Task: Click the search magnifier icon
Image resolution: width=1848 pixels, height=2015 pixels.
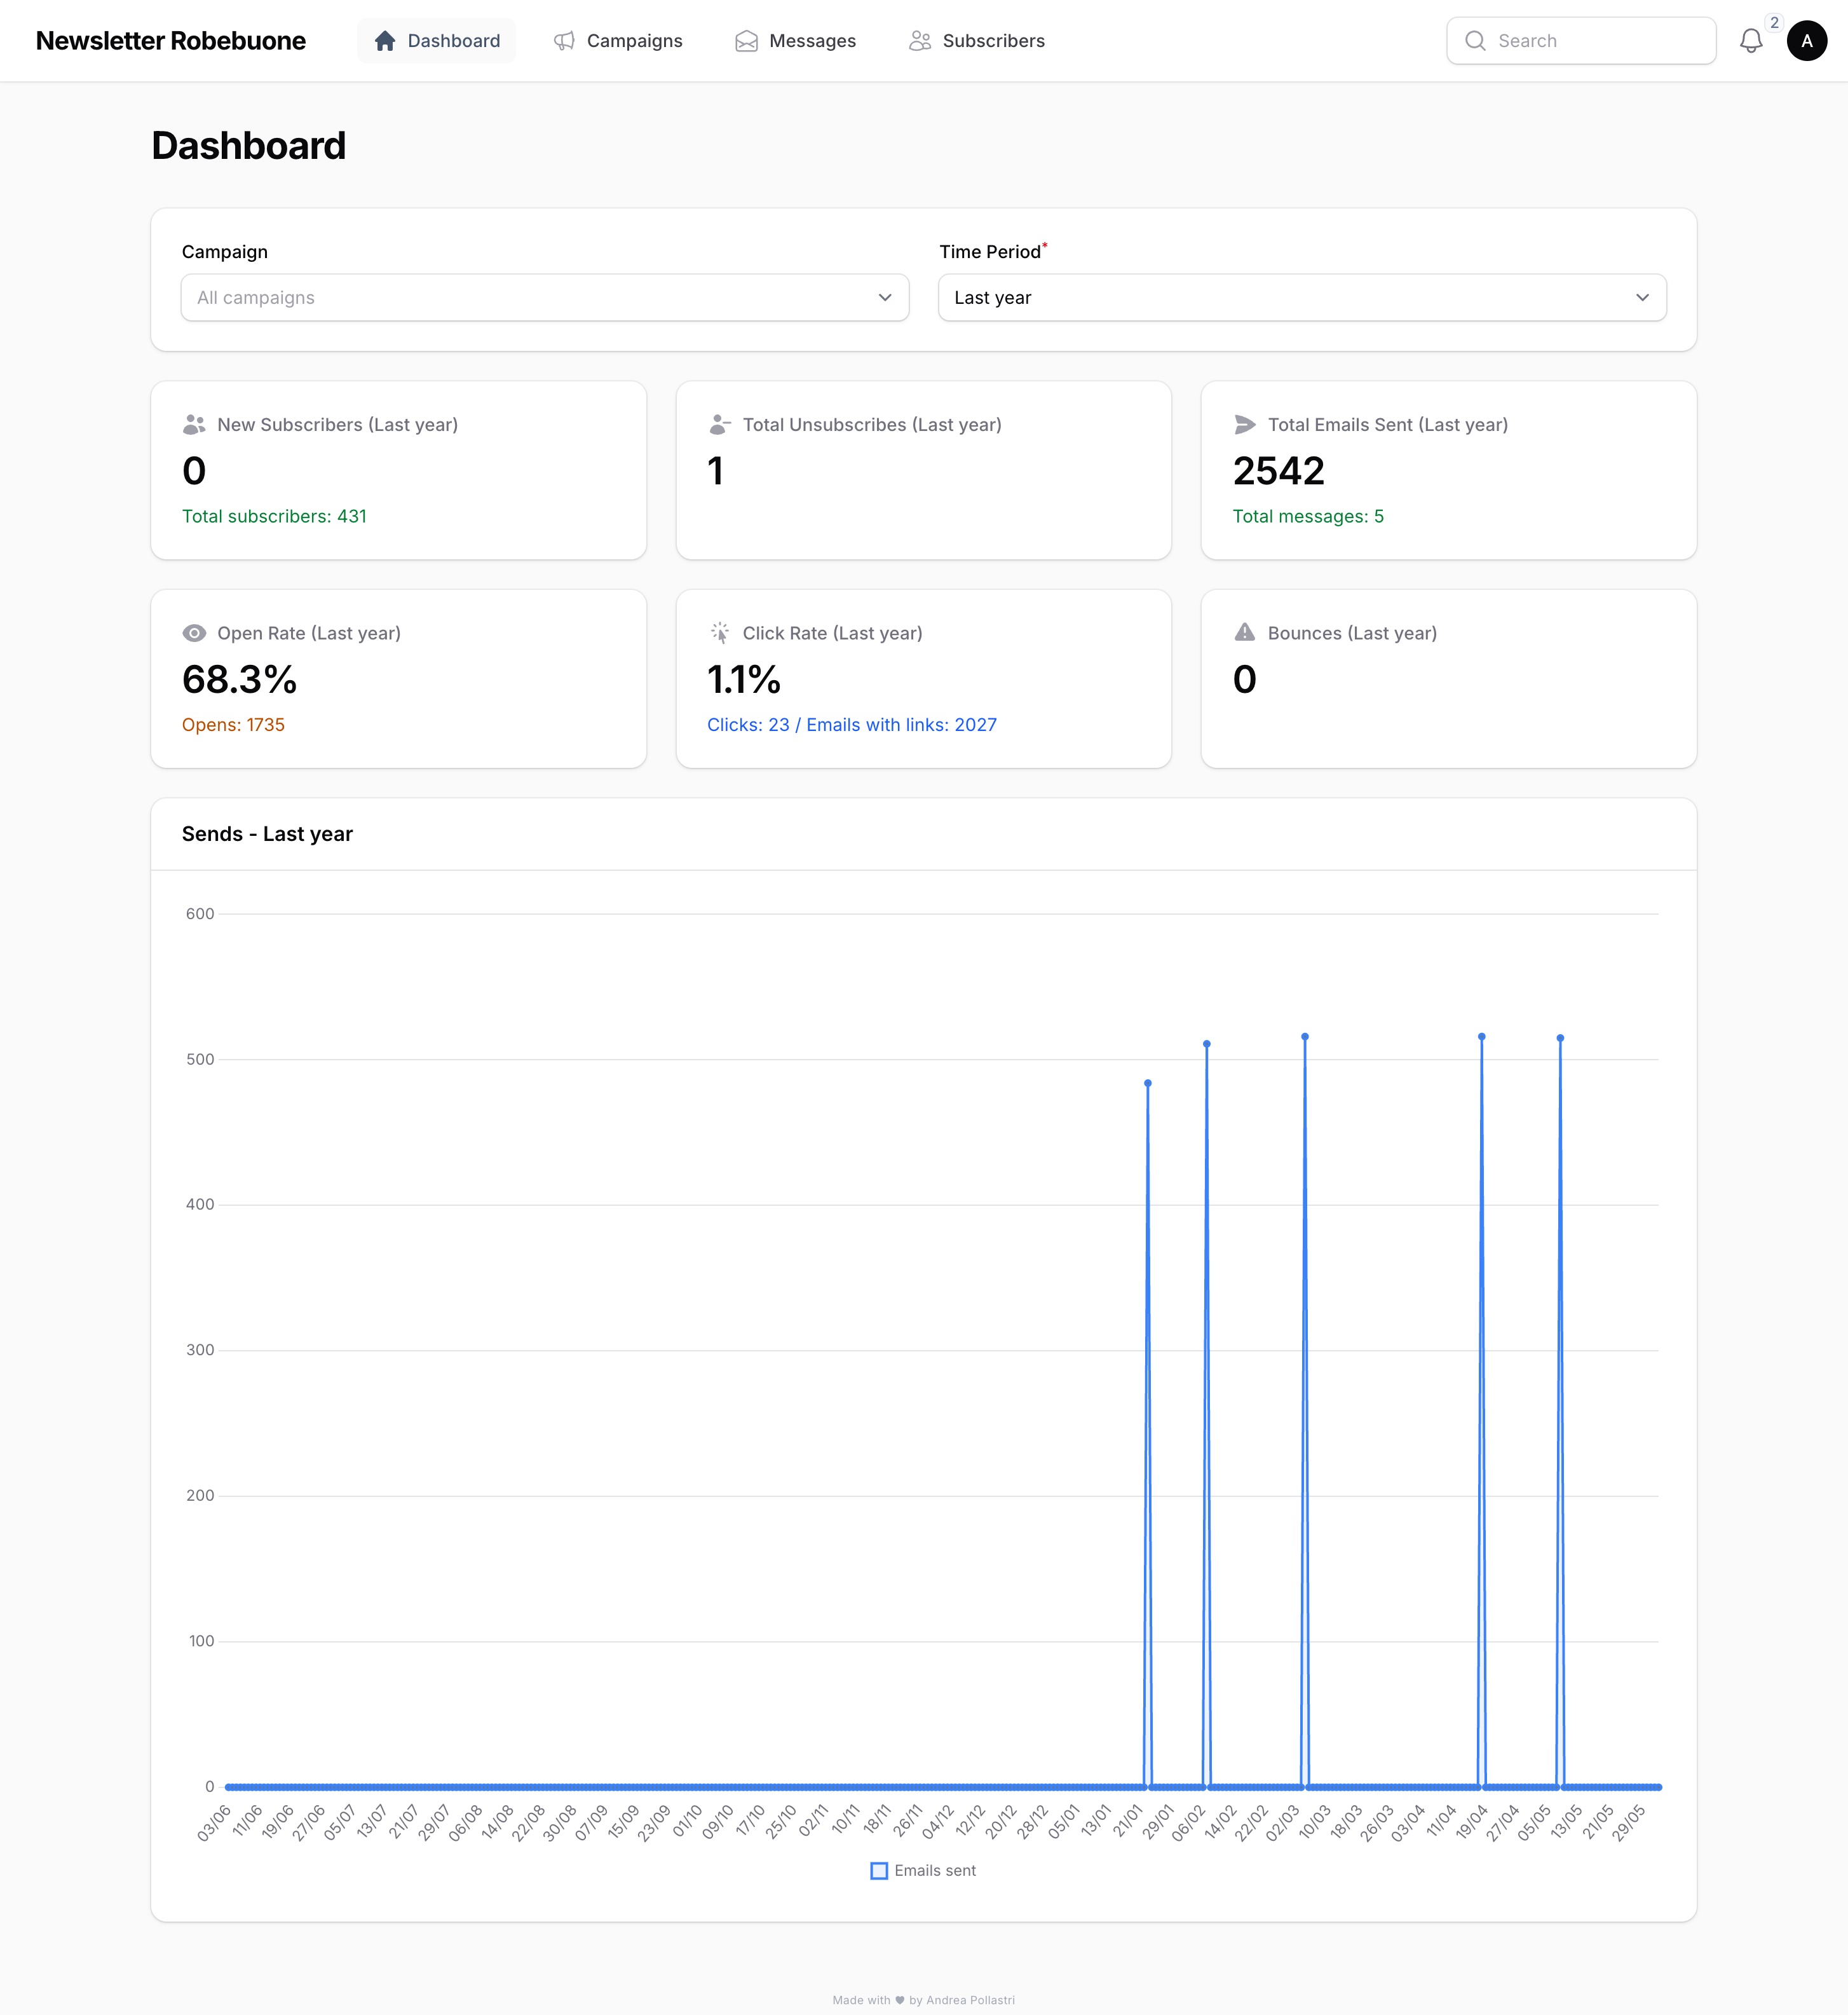Action: [1475, 41]
